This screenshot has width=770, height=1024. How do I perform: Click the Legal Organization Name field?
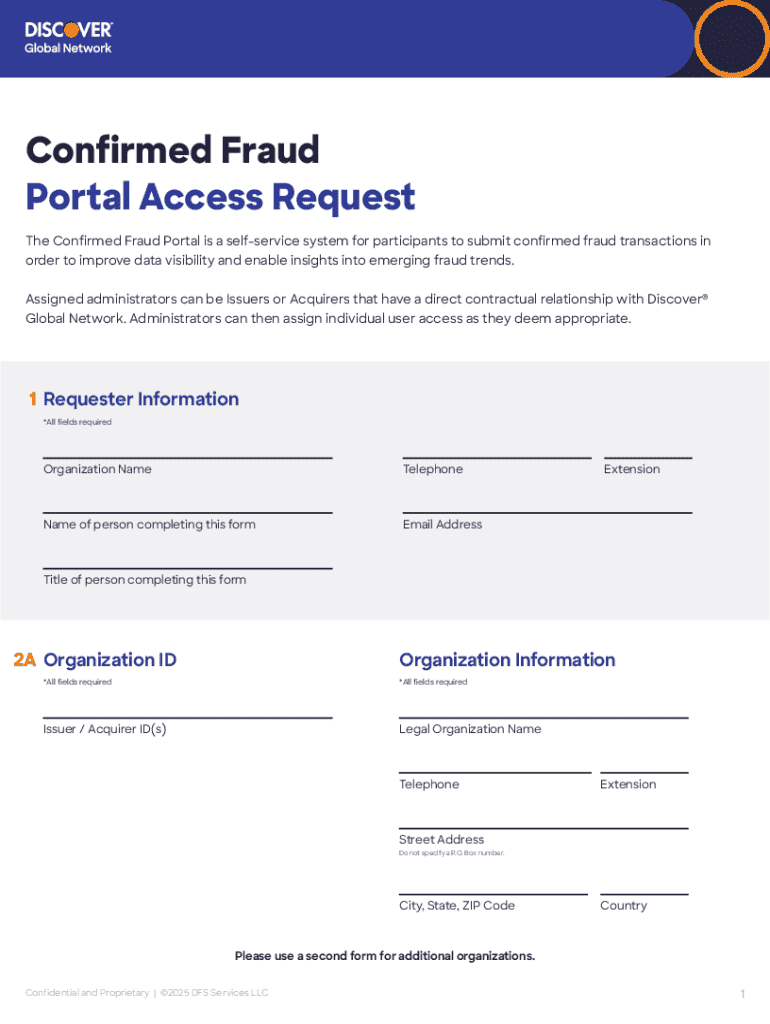tap(543, 708)
